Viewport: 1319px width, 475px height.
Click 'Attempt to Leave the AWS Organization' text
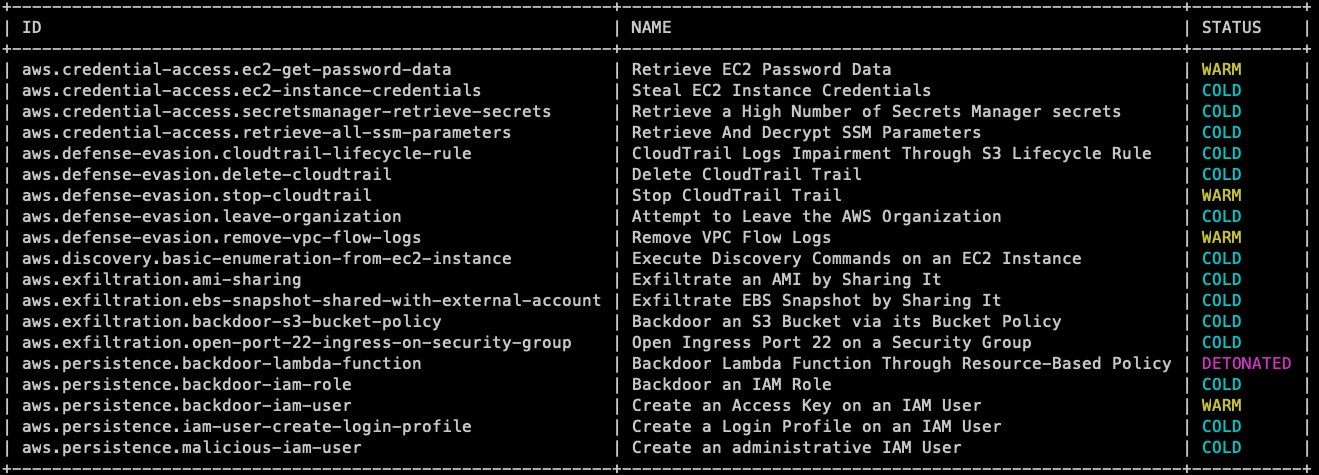point(816,217)
